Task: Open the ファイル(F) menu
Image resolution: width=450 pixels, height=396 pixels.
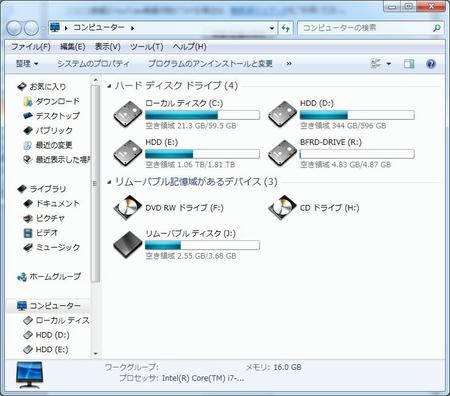Action: 31,47
